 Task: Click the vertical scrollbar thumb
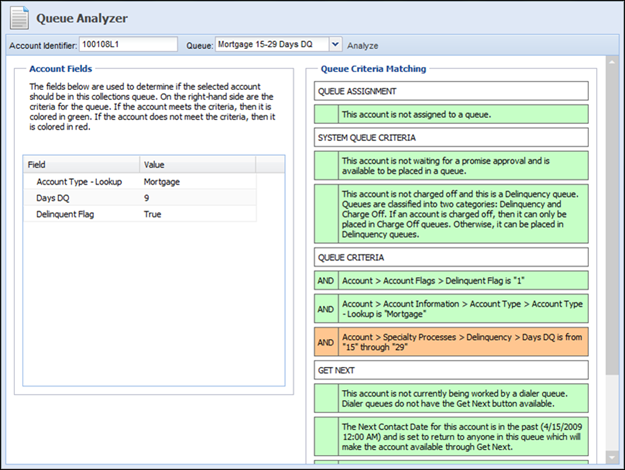(611, 220)
